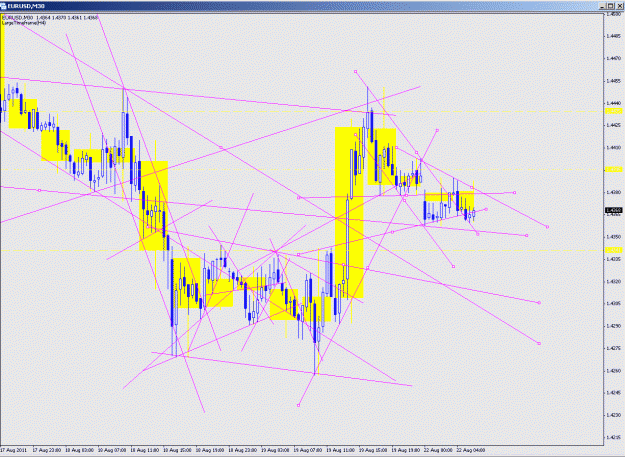Viewport: 625px width, 457px height.
Task: Select the EURUSD,M30 OHLC info line in chart
Action: [x=50, y=18]
